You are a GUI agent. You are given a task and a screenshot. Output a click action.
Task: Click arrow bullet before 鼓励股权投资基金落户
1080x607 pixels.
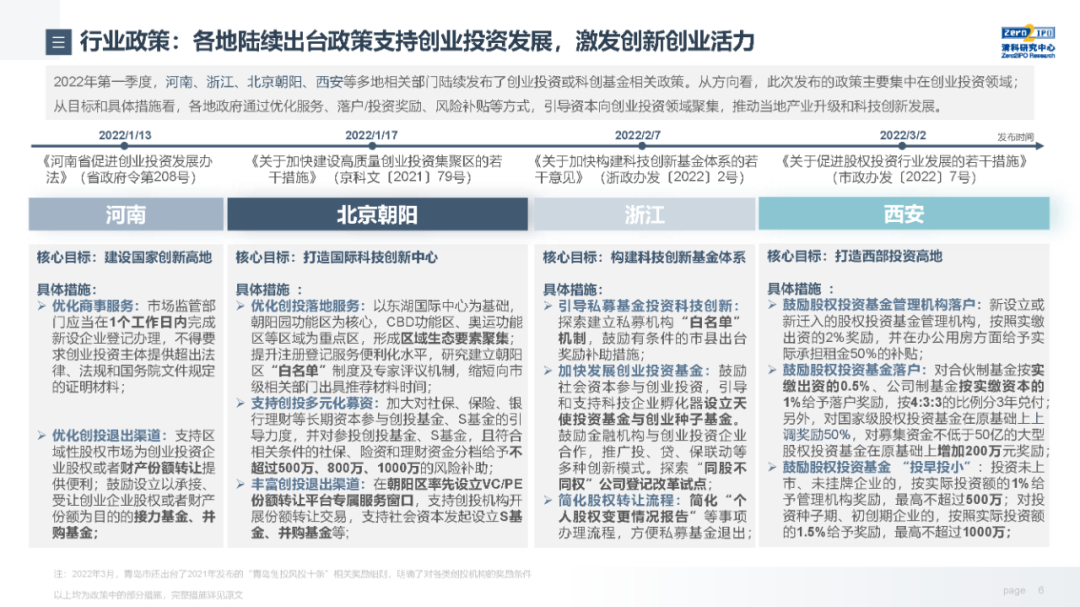[772, 370]
